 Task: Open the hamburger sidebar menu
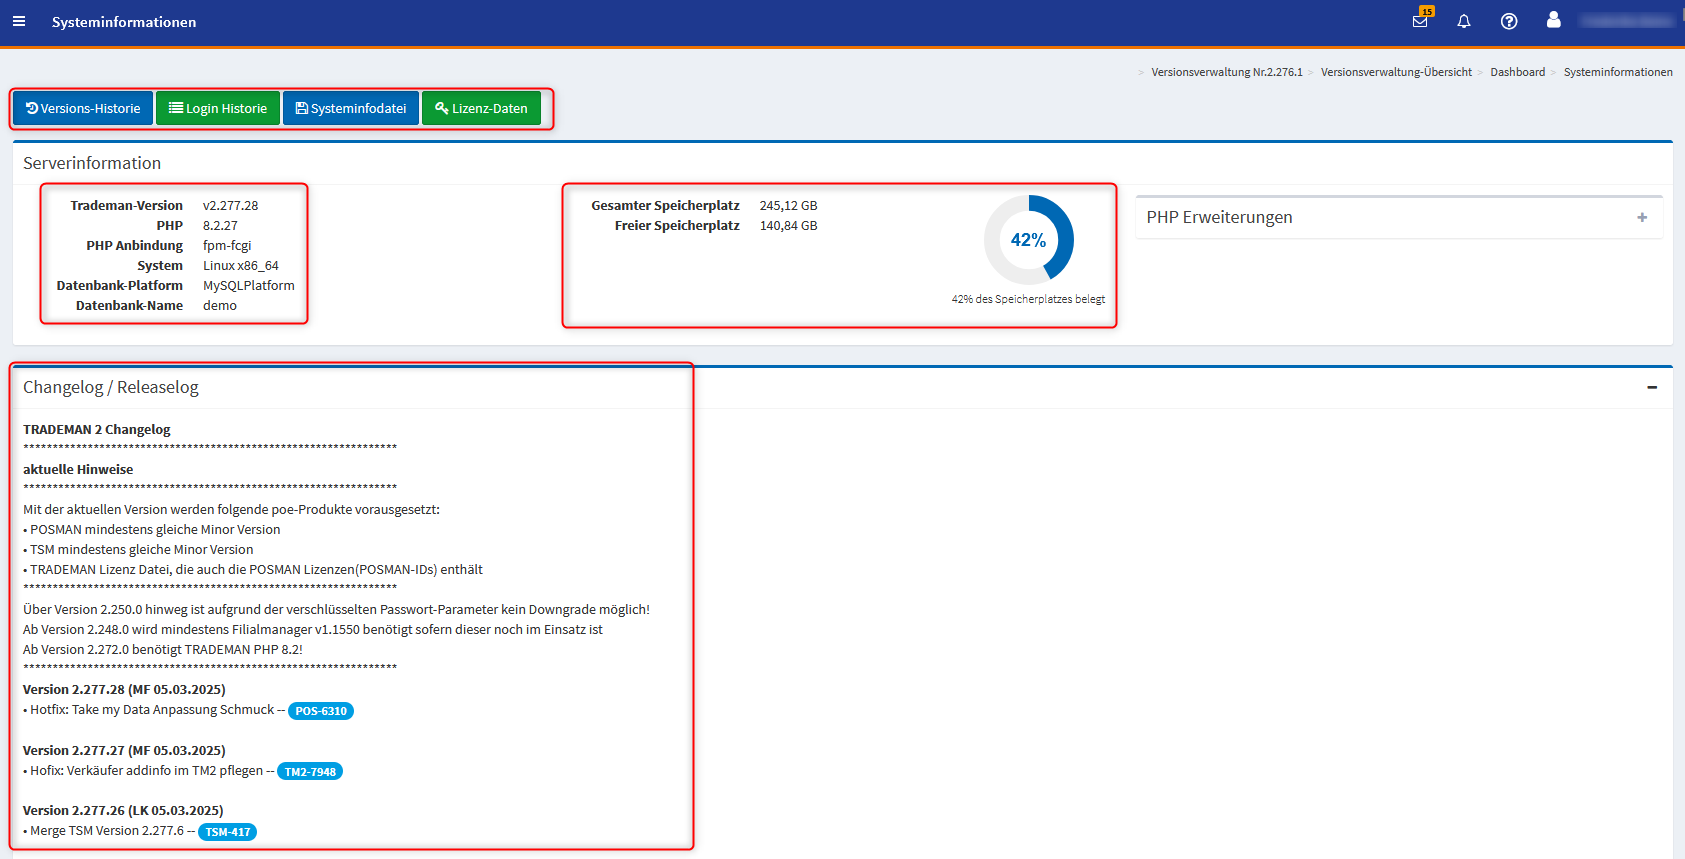[x=19, y=21]
